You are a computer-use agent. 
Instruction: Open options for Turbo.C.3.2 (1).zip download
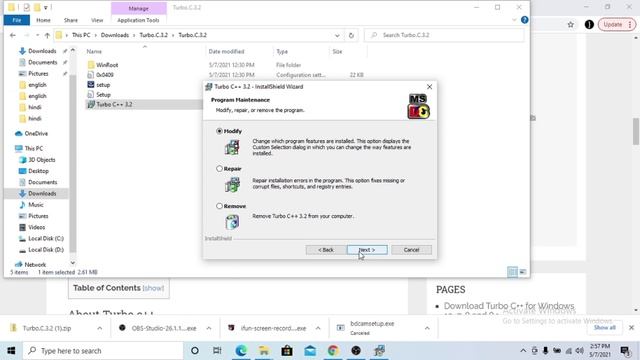[100, 328]
